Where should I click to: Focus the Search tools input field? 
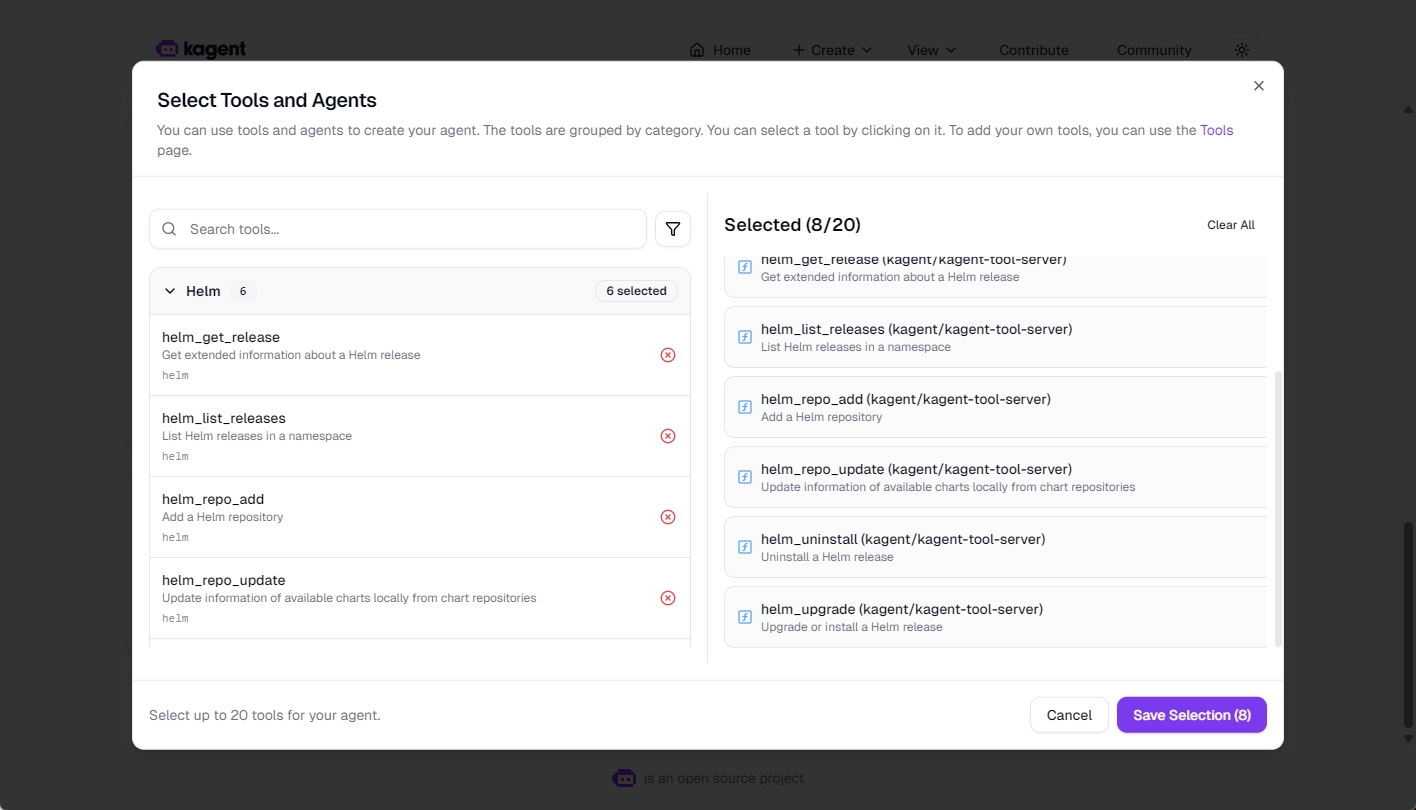(x=410, y=229)
